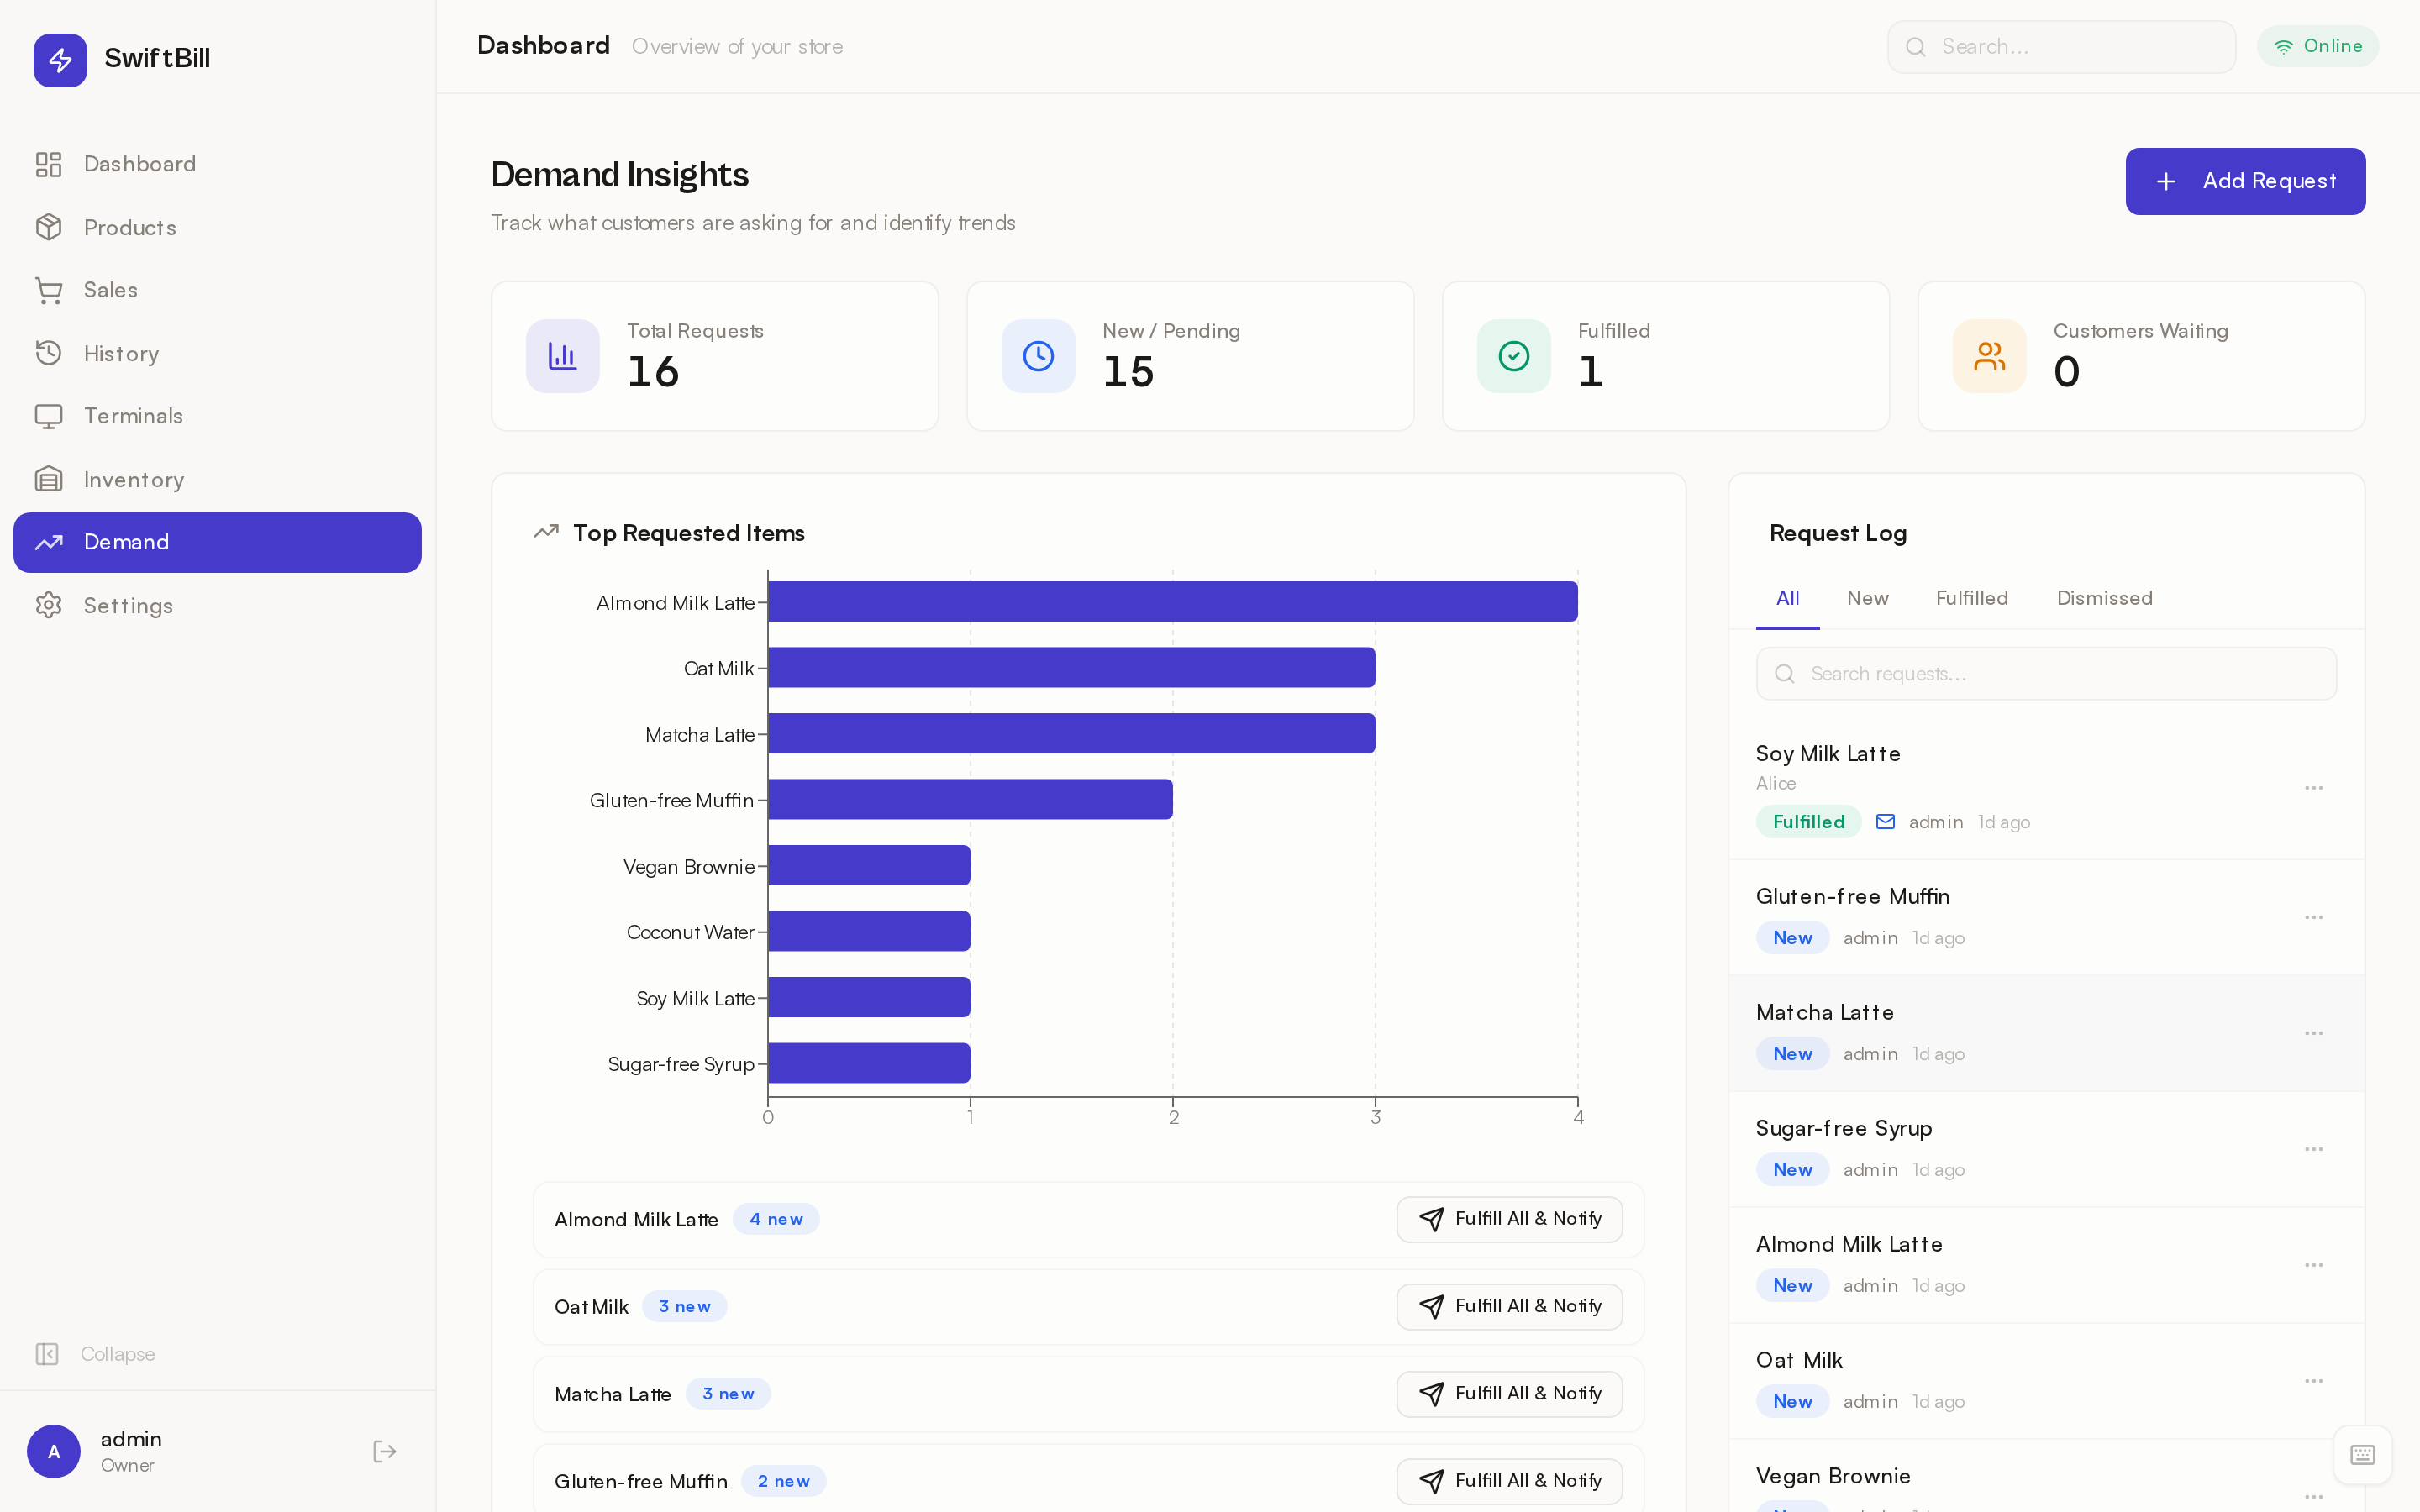Viewport: 2420px width, 1512px height.
Task: Collapse the sidebar
Action: 96,1353
